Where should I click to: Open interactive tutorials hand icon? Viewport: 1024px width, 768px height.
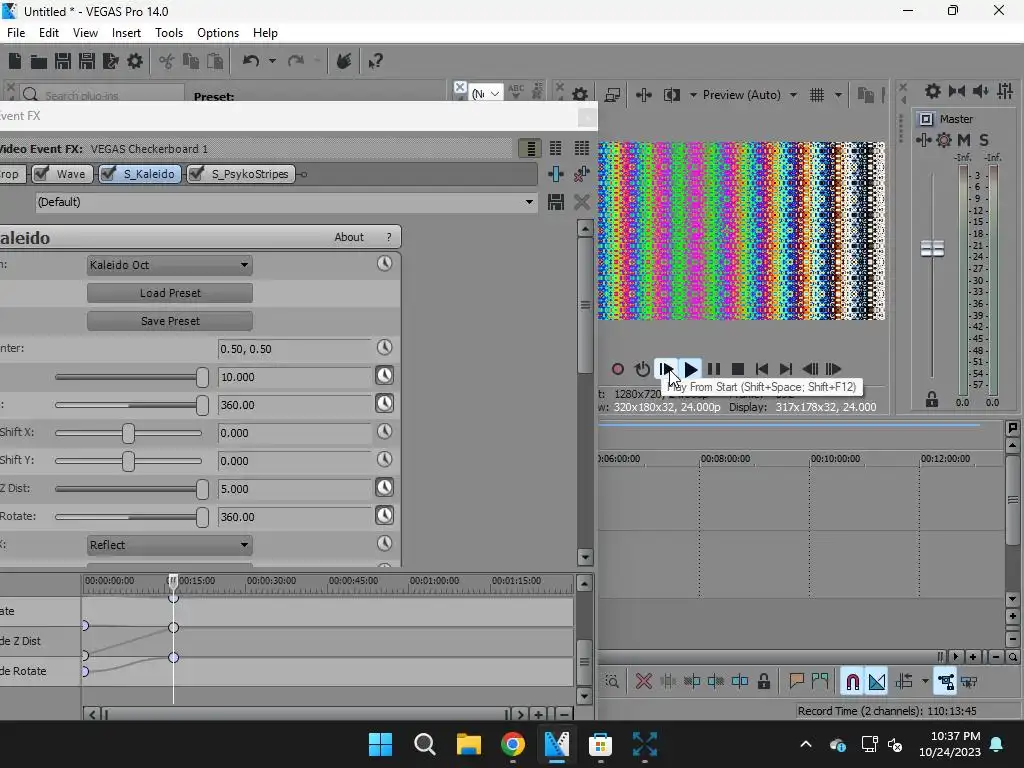(344, 61)
